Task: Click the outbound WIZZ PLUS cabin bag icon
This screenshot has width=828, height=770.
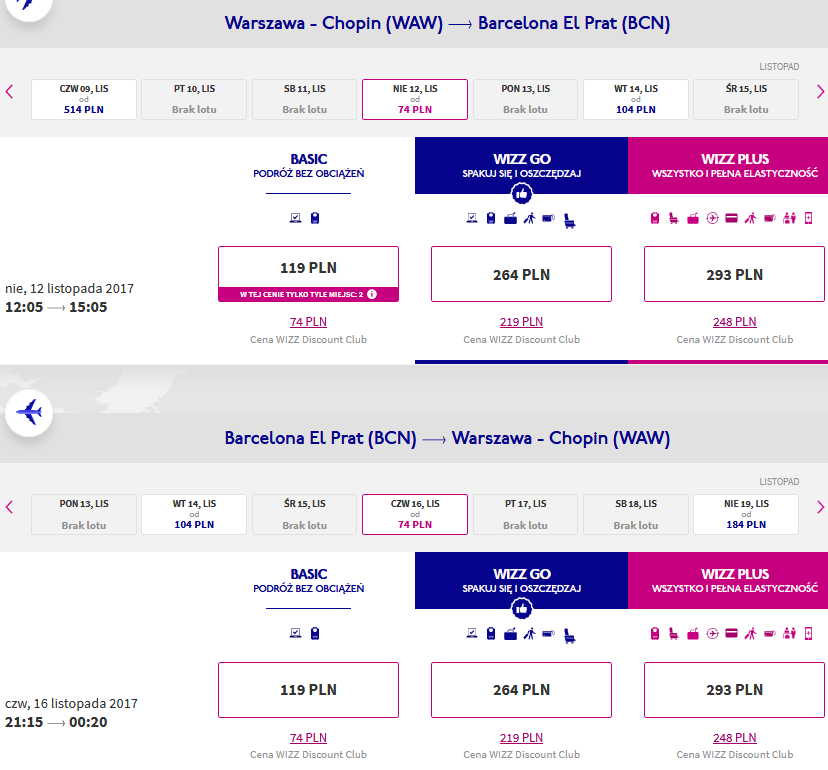Action: [655, 218]
